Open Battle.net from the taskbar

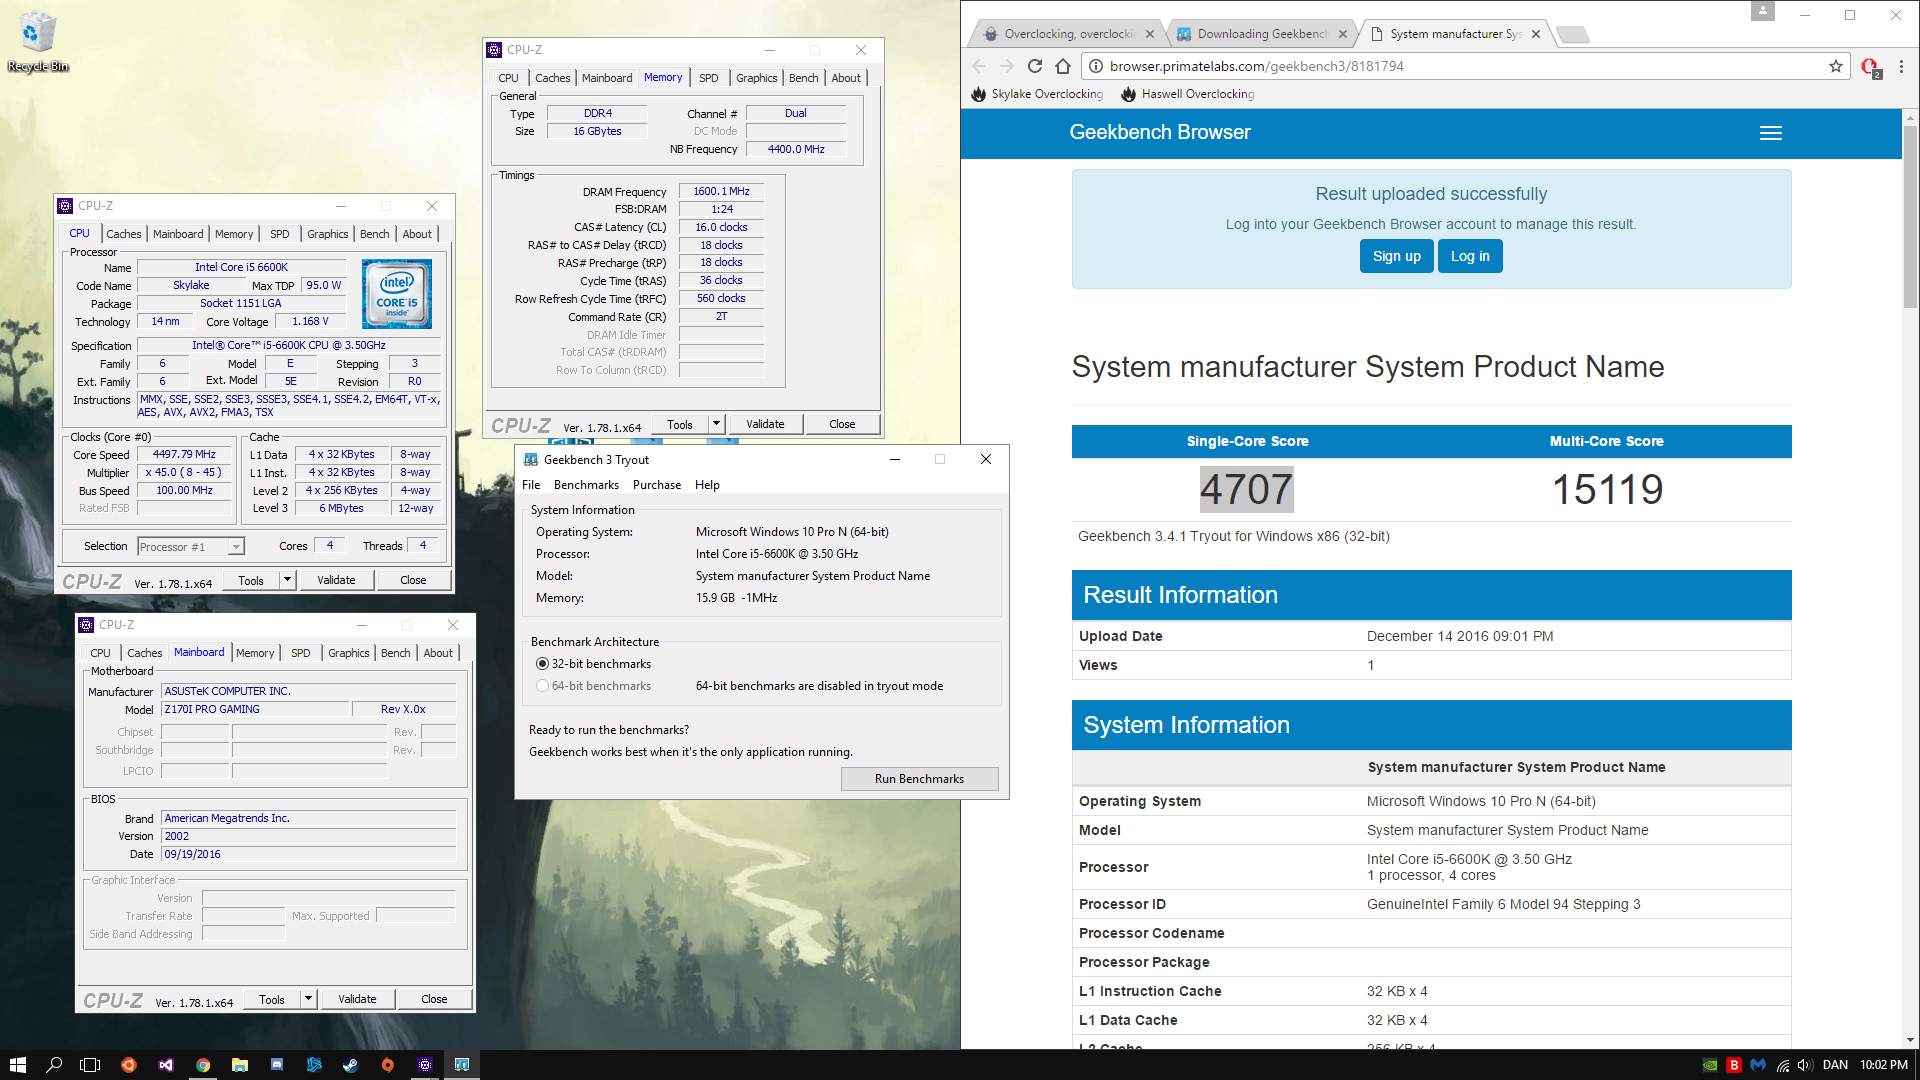[314, 1065]
